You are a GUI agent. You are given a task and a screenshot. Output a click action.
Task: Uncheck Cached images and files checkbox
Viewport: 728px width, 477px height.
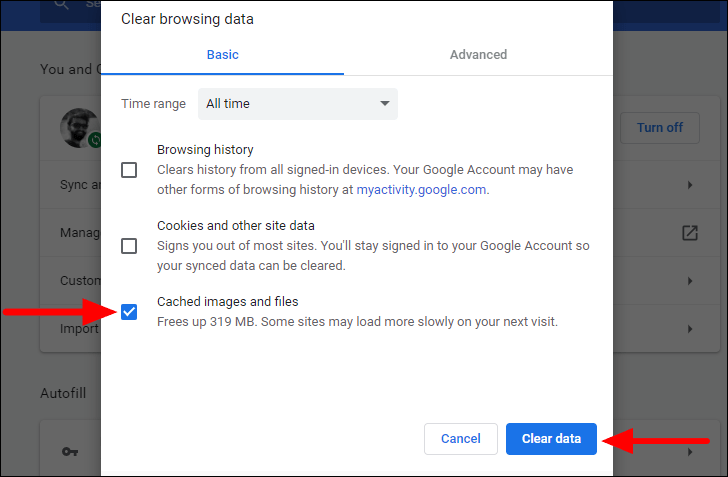tap(129, 312)
